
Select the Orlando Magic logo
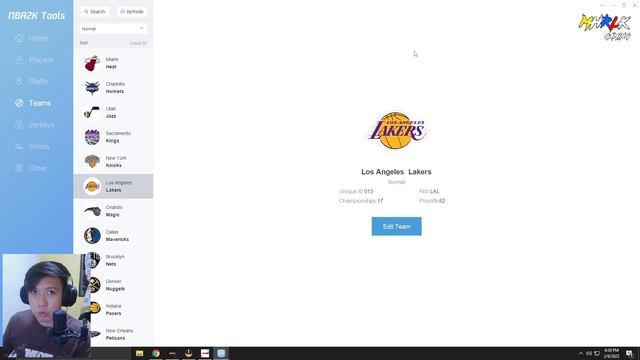(92, 211)
